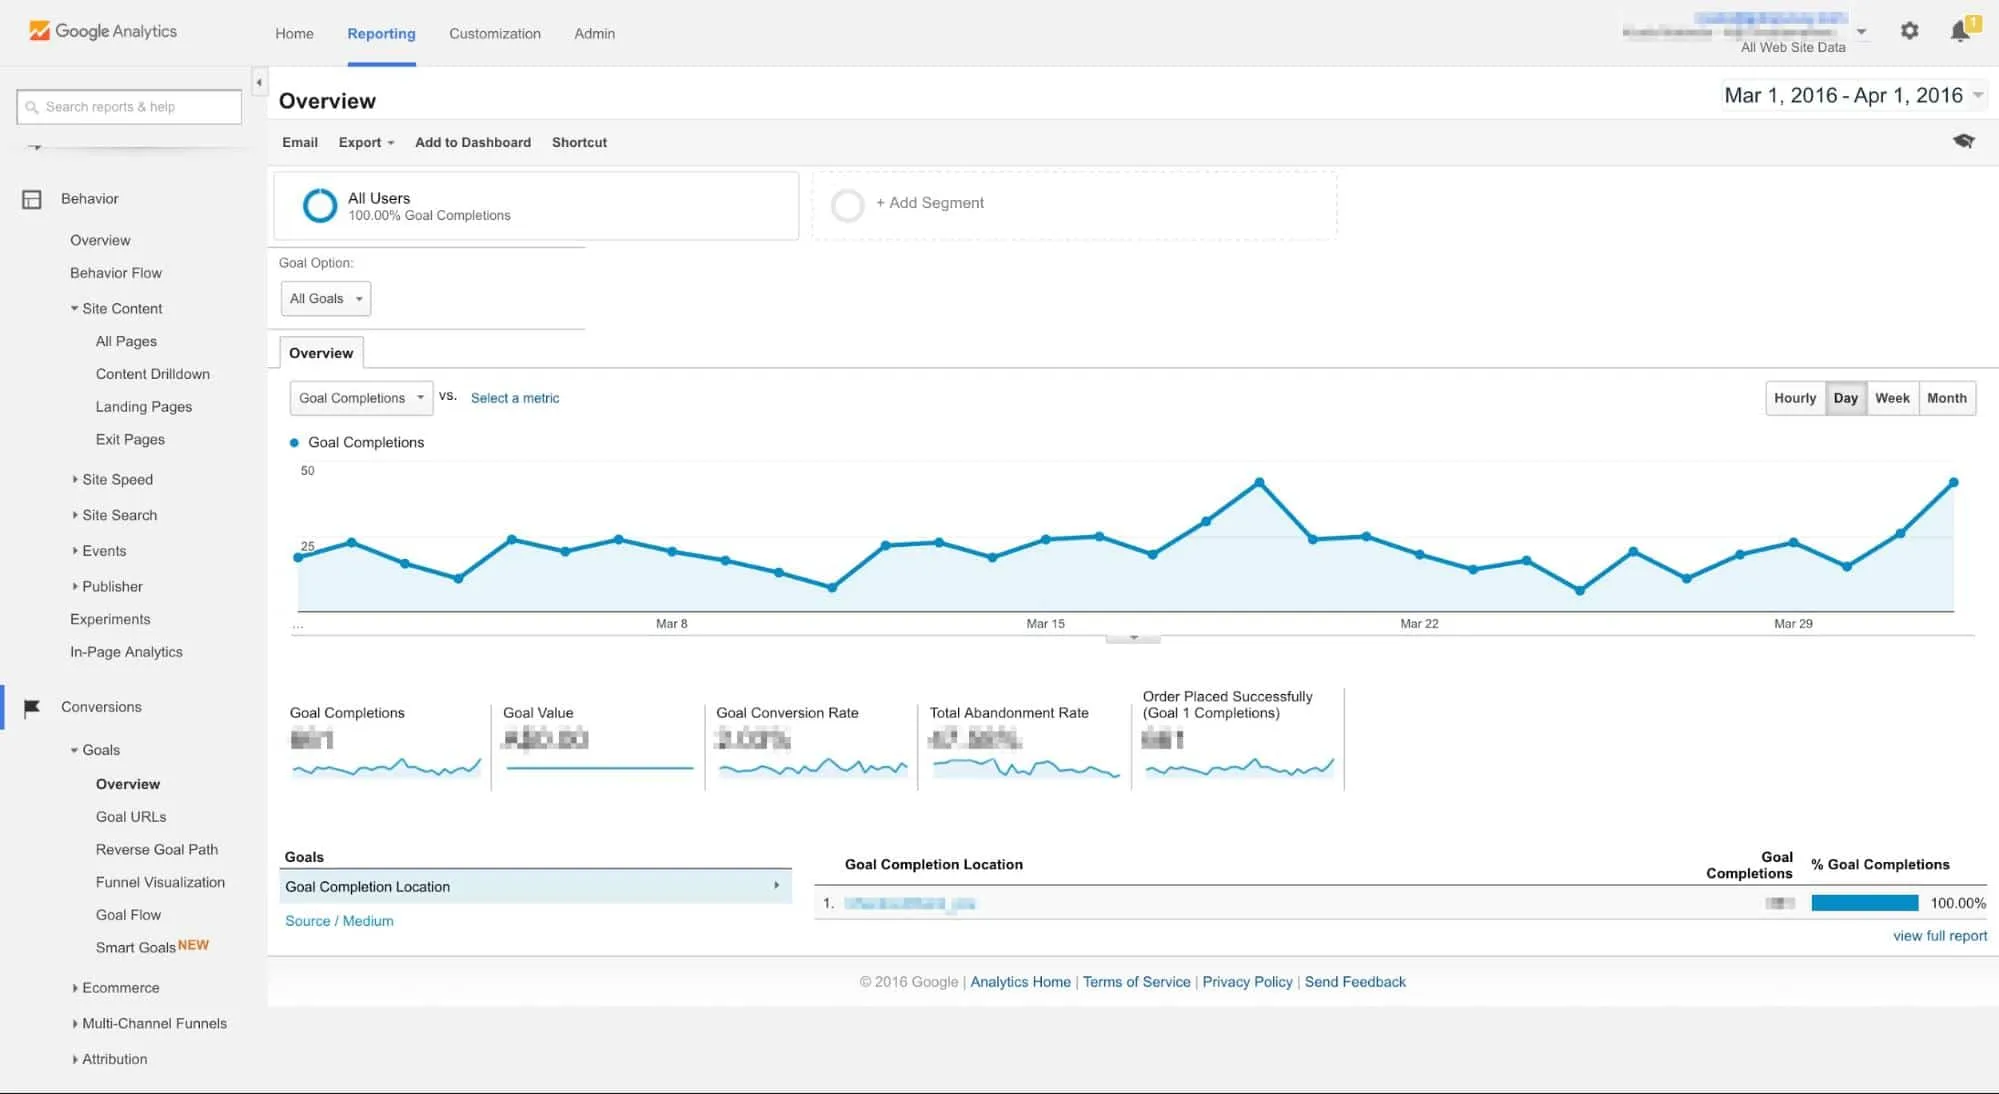
Task: Click the Shortcut button
Action: click(579, 142)
